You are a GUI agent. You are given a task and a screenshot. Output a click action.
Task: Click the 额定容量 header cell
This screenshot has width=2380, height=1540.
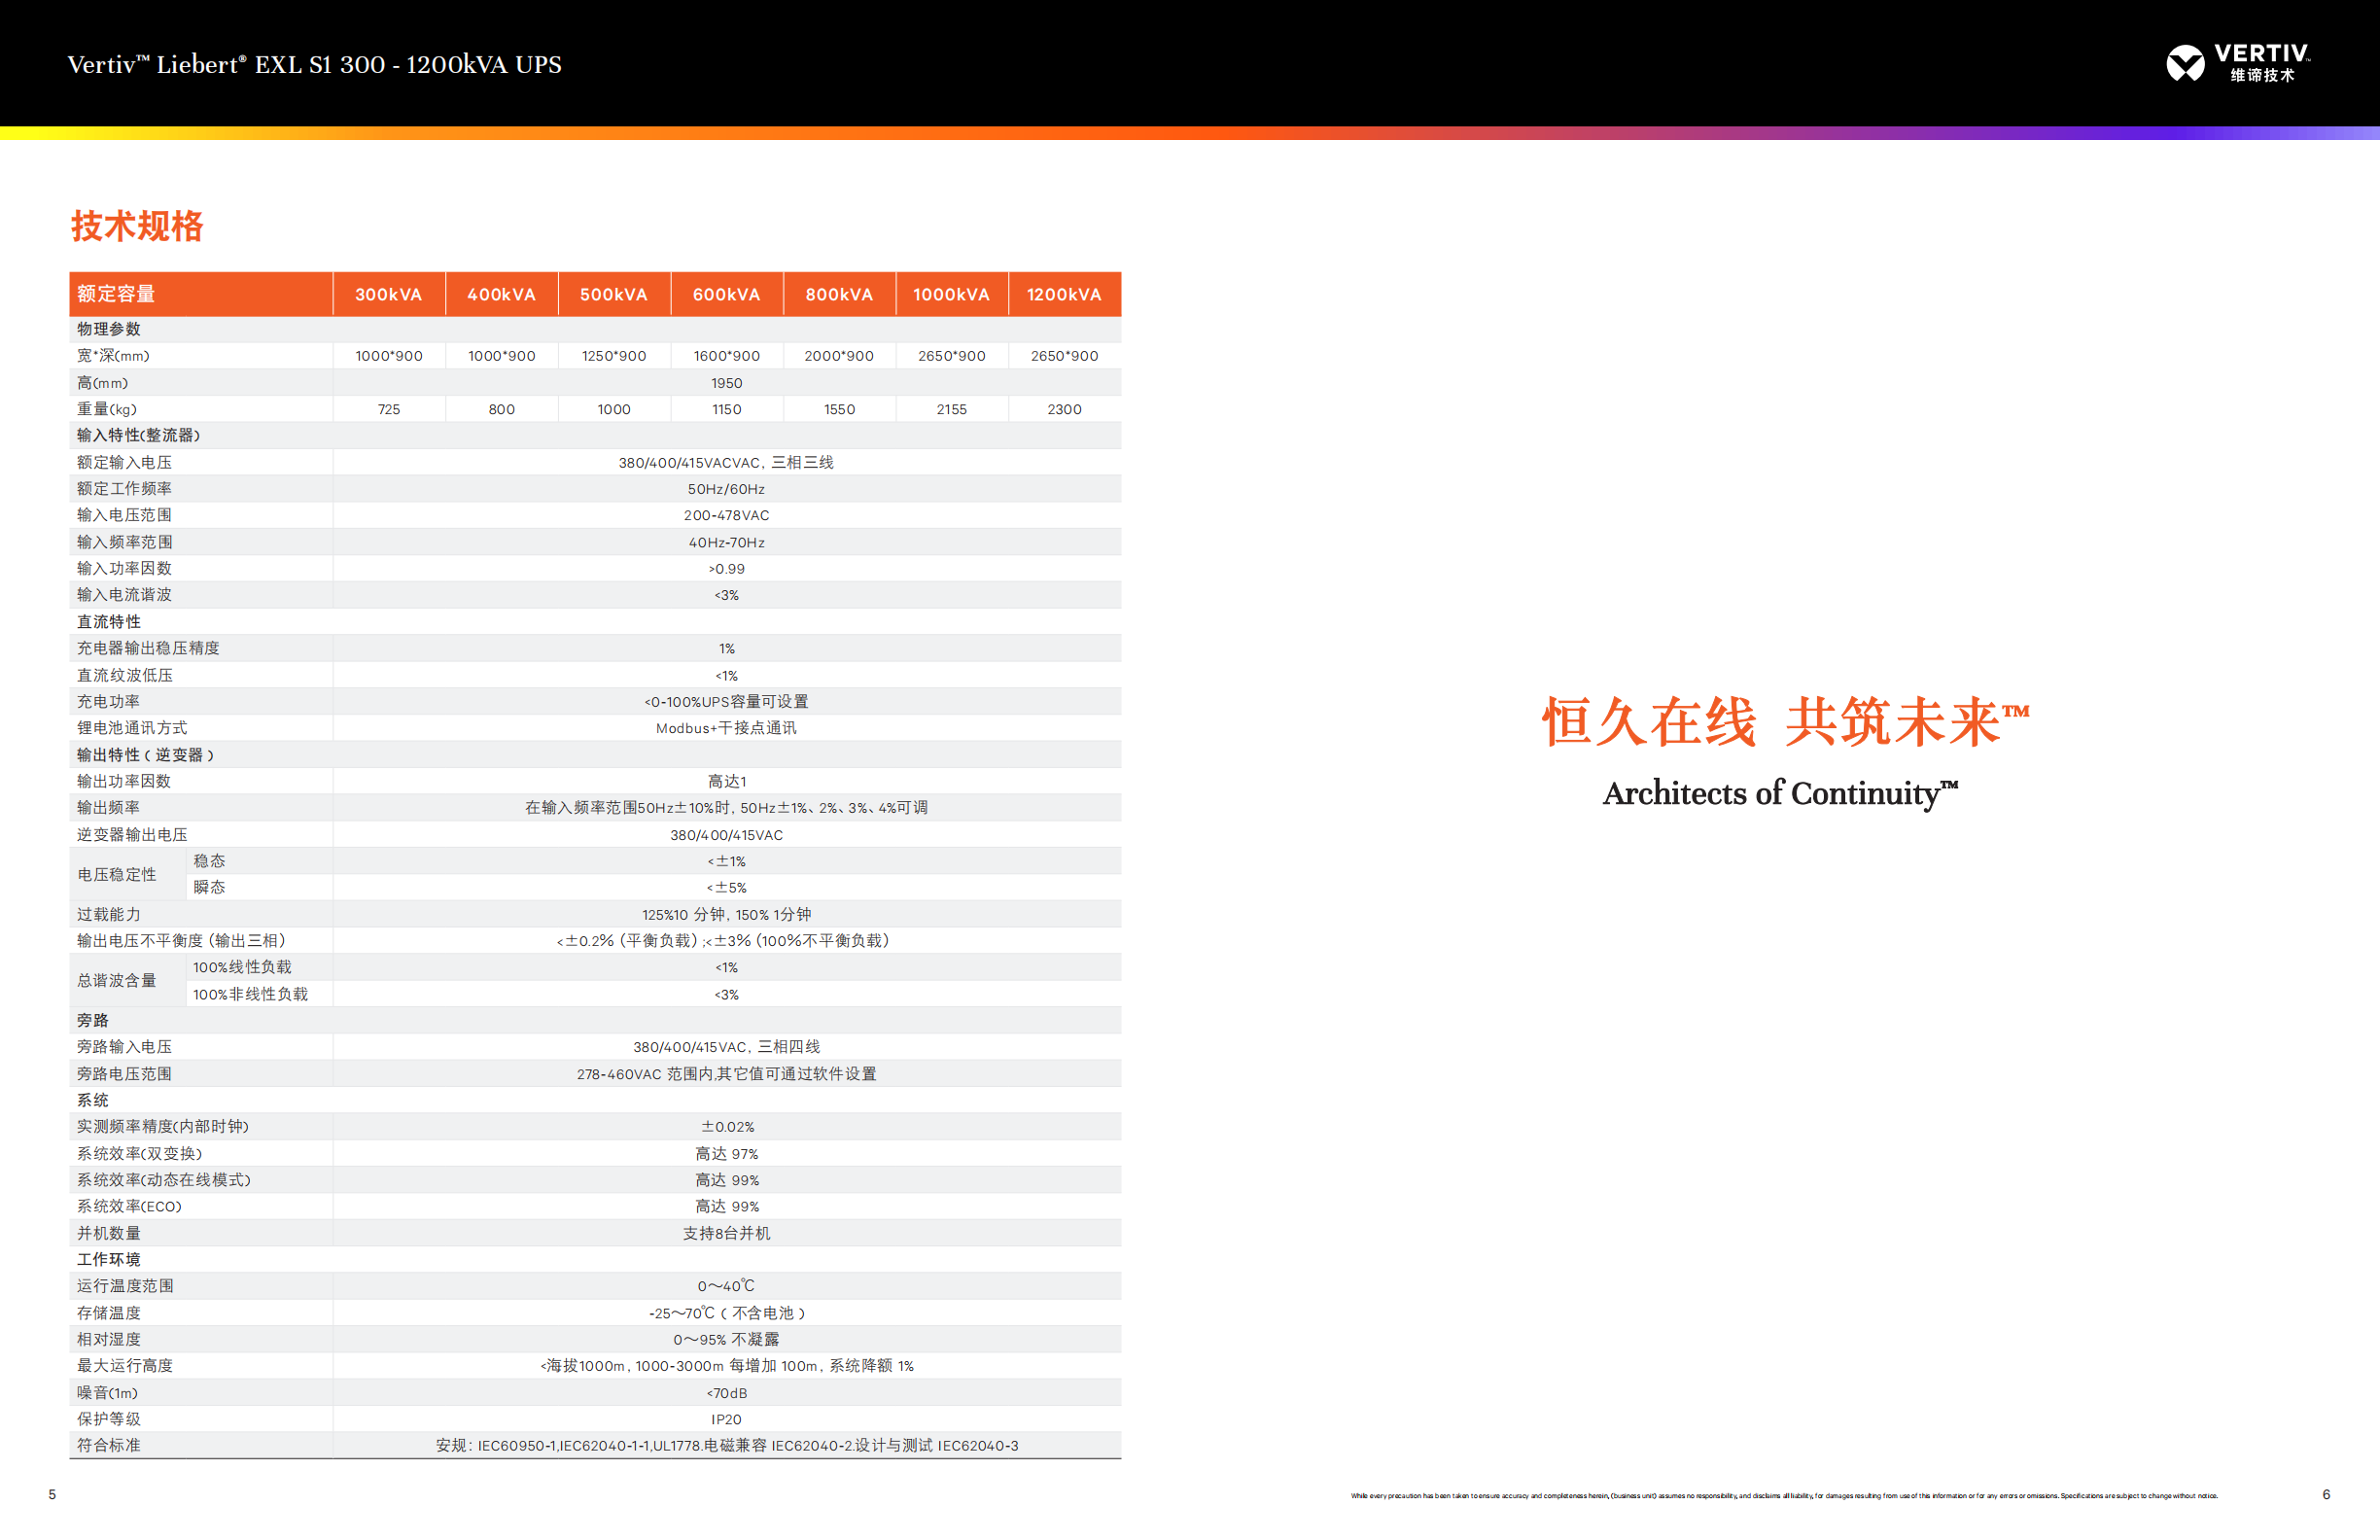point(201,294)
